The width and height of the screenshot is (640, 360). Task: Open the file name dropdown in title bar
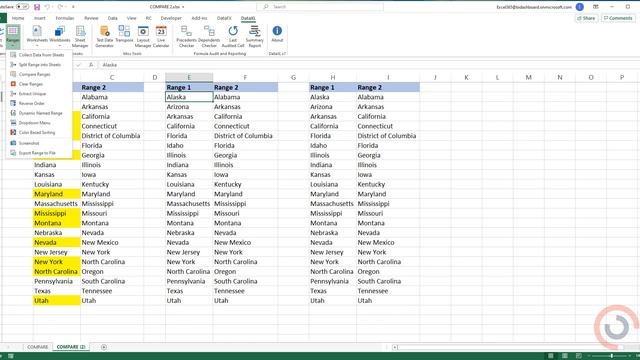click(x=183, y=7)
